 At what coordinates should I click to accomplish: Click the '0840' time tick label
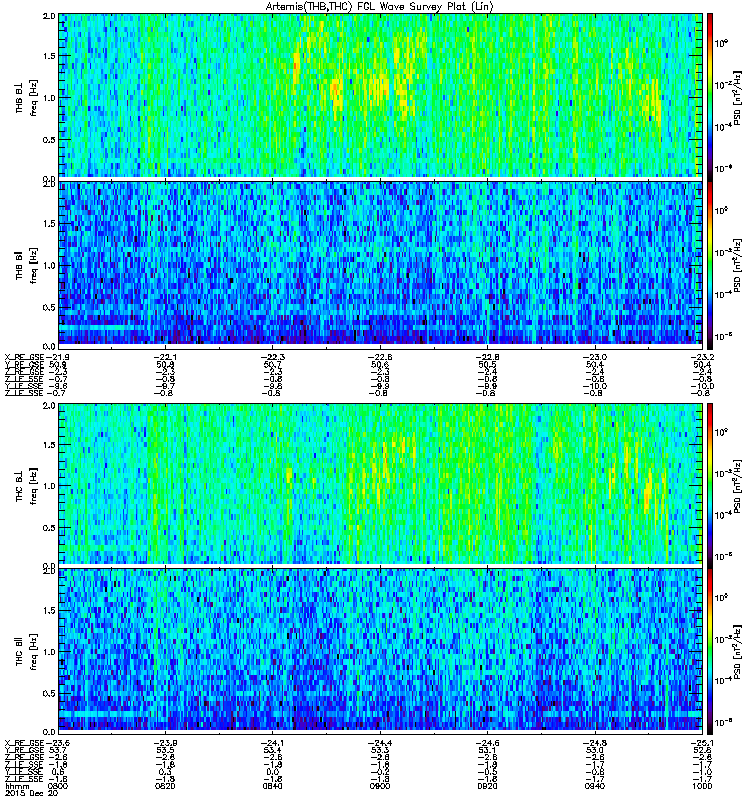coord(272,786)
